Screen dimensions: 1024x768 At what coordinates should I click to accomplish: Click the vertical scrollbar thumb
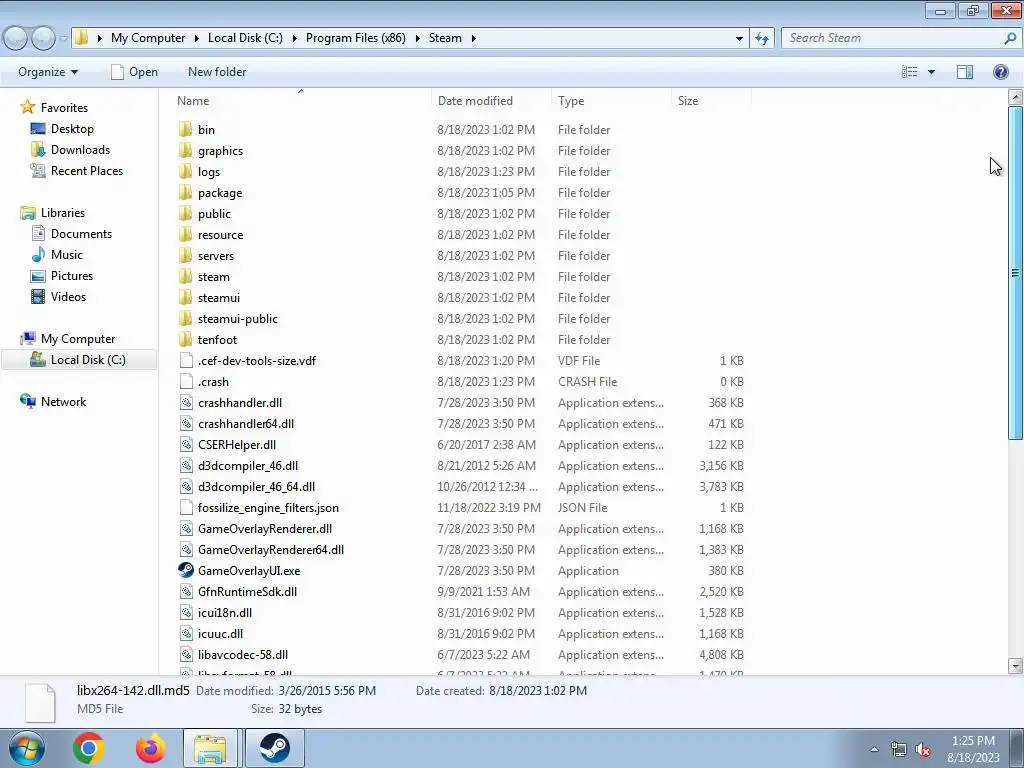click(1015, 272)
